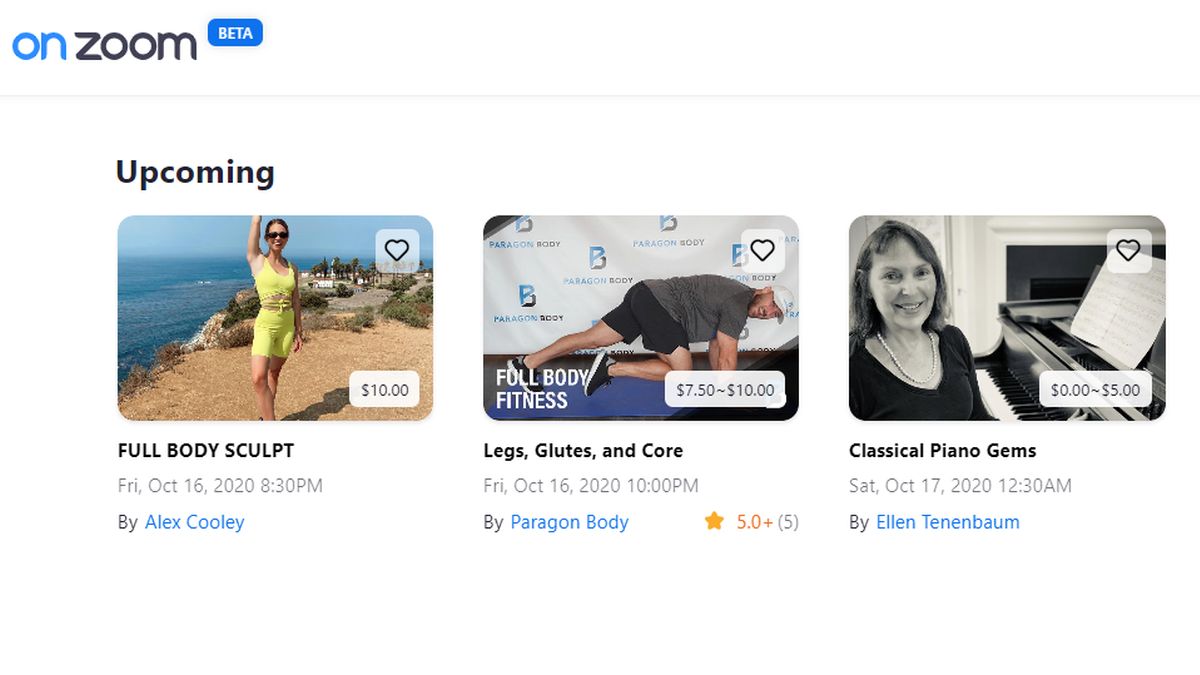Viewport: 1200px width, 675px height.
Task: Click the $0.00~$5.00 price tag
Action: [x=1094, y=390]
